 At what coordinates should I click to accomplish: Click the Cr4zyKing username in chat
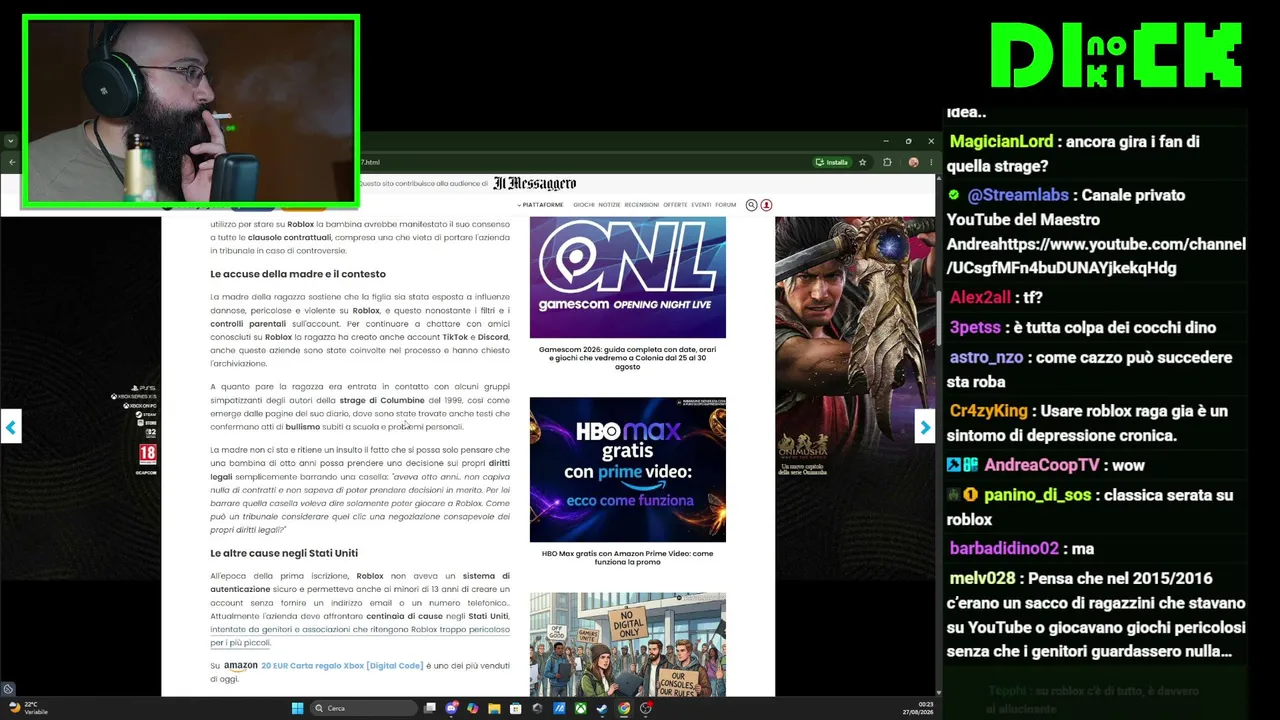(988, 411)
